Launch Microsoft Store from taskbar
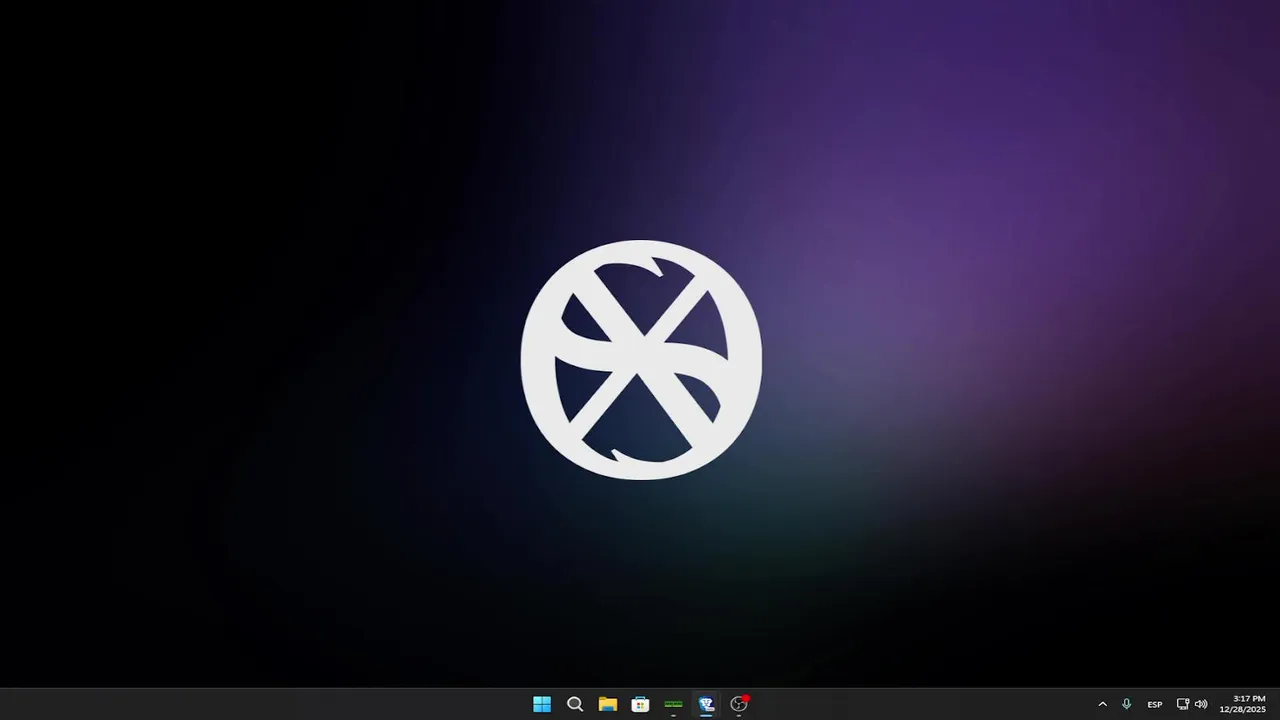The height and width of the screenshot is (720, 1280). point(641,704)
